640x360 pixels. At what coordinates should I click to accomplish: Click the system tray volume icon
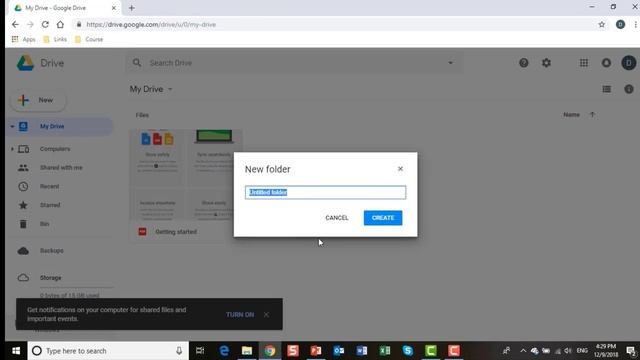click(568, 351)
